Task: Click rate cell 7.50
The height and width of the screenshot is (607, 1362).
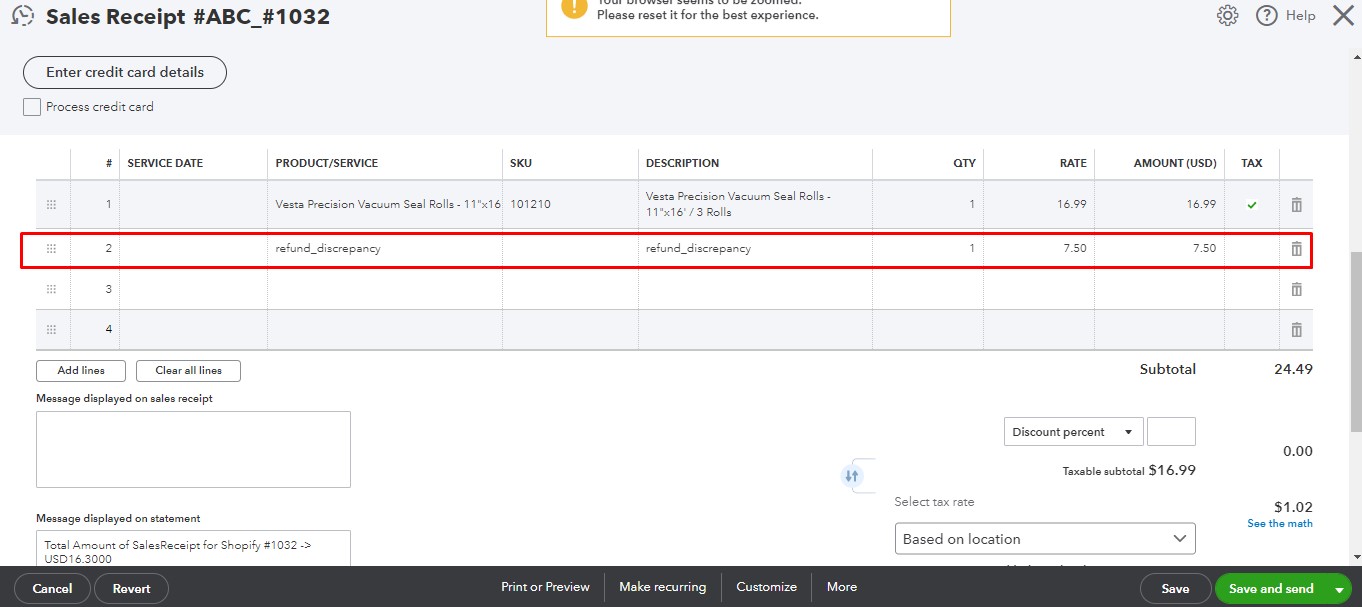Action: (1039, 248)
